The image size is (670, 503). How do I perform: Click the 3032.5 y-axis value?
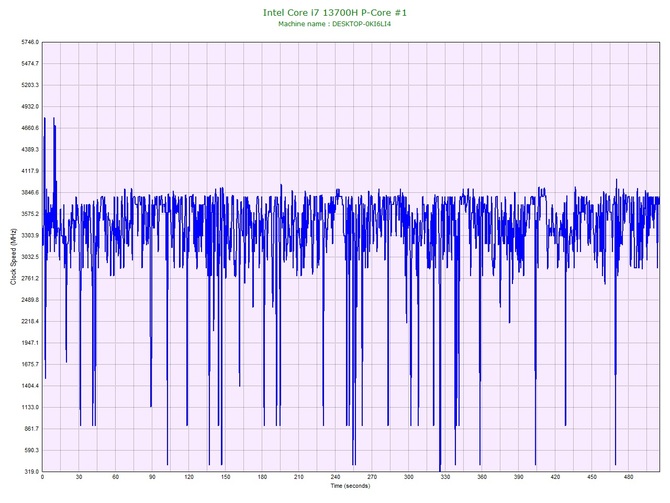30,257
